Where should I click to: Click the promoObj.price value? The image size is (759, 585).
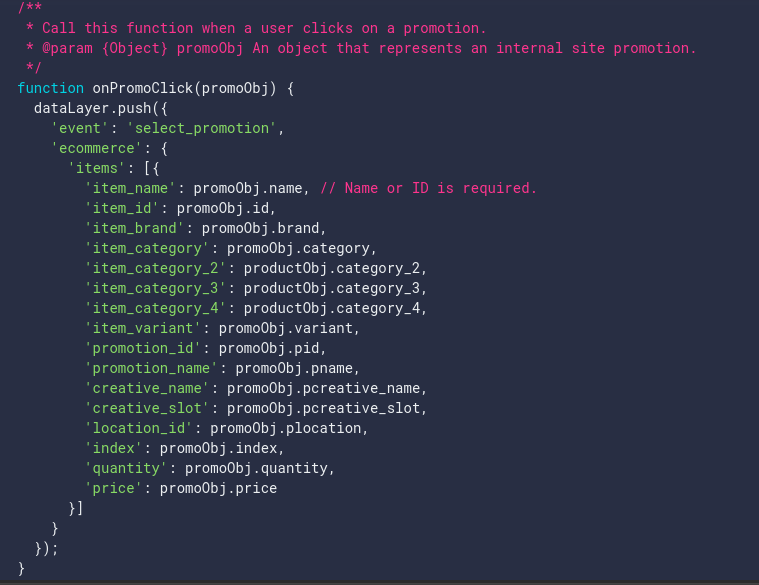pyautogui.click(x=218, y=488)
